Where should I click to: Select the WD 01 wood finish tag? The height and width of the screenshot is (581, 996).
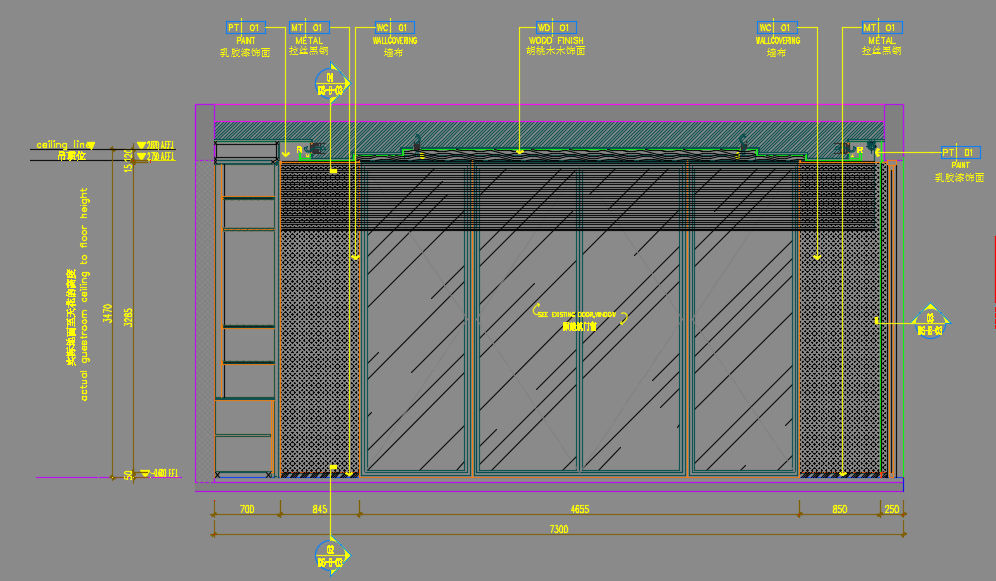554,27
